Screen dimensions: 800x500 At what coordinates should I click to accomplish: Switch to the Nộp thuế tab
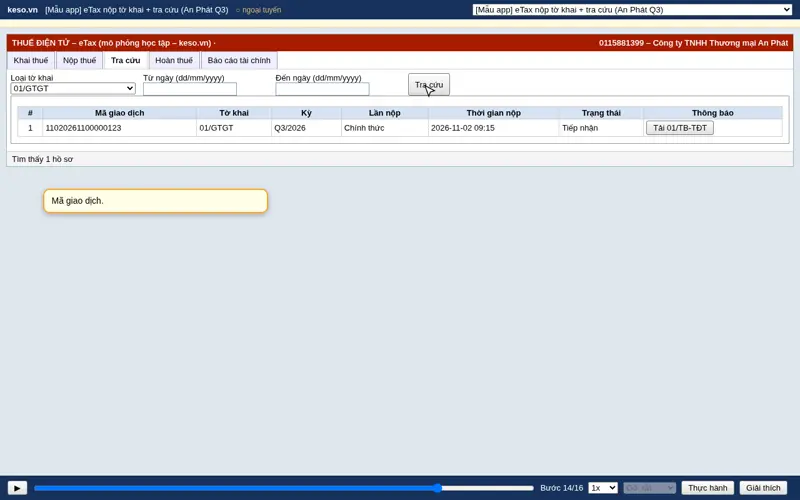[79, 60]
